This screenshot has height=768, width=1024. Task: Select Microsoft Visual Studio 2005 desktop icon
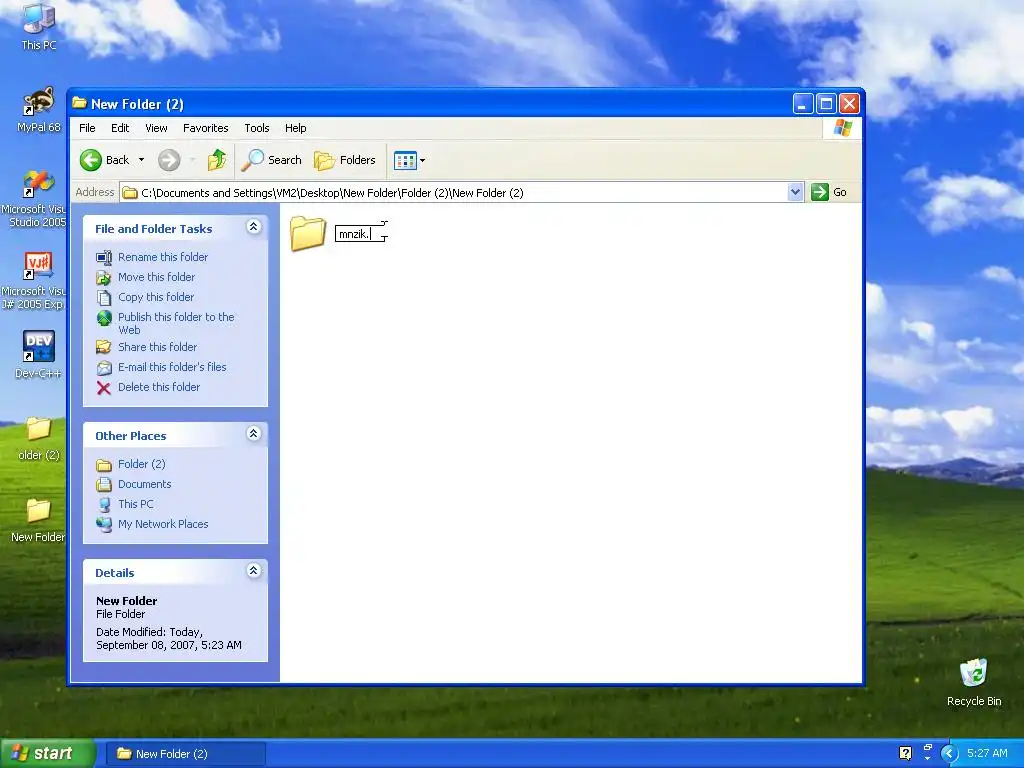click(x=34, y=199)
